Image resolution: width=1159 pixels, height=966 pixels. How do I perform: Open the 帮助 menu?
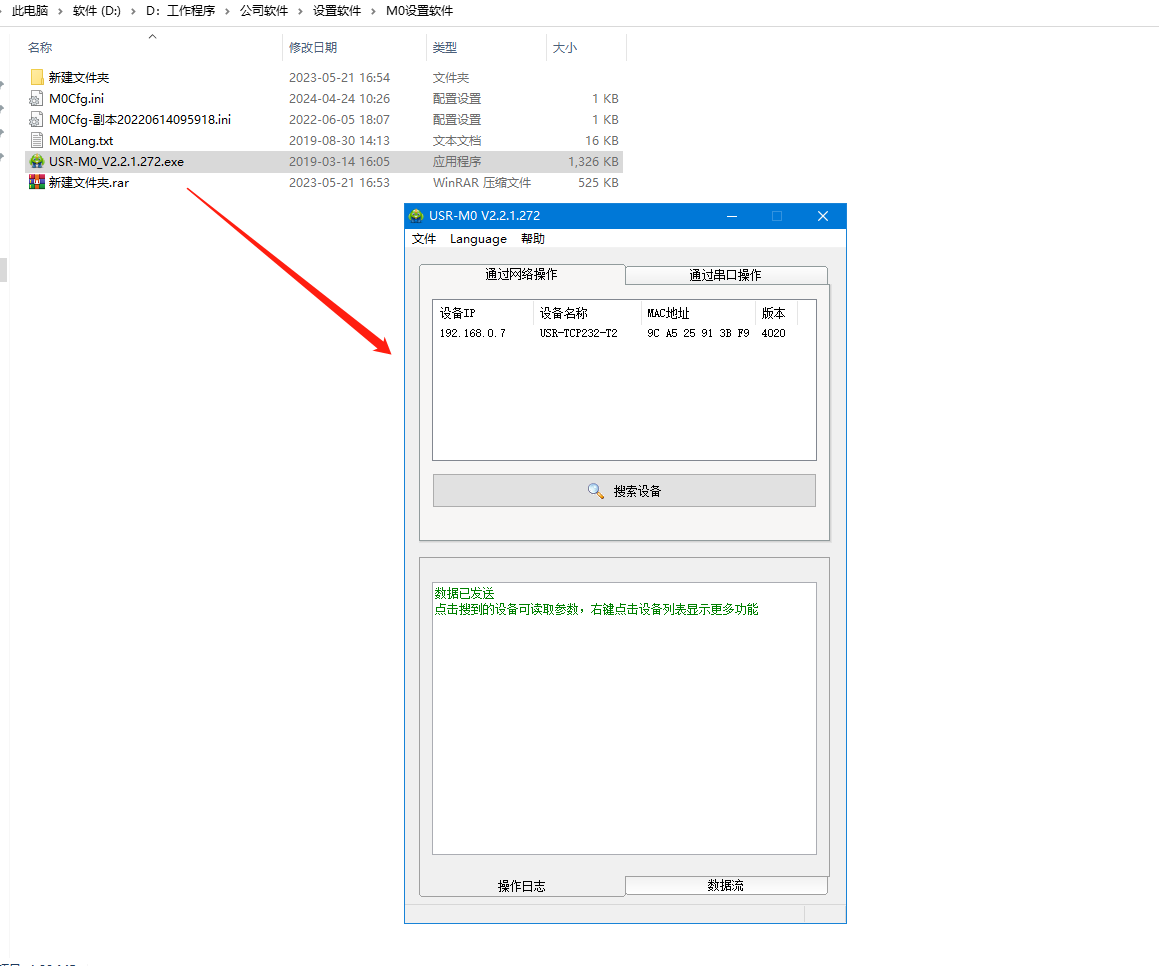coord(533,239)
